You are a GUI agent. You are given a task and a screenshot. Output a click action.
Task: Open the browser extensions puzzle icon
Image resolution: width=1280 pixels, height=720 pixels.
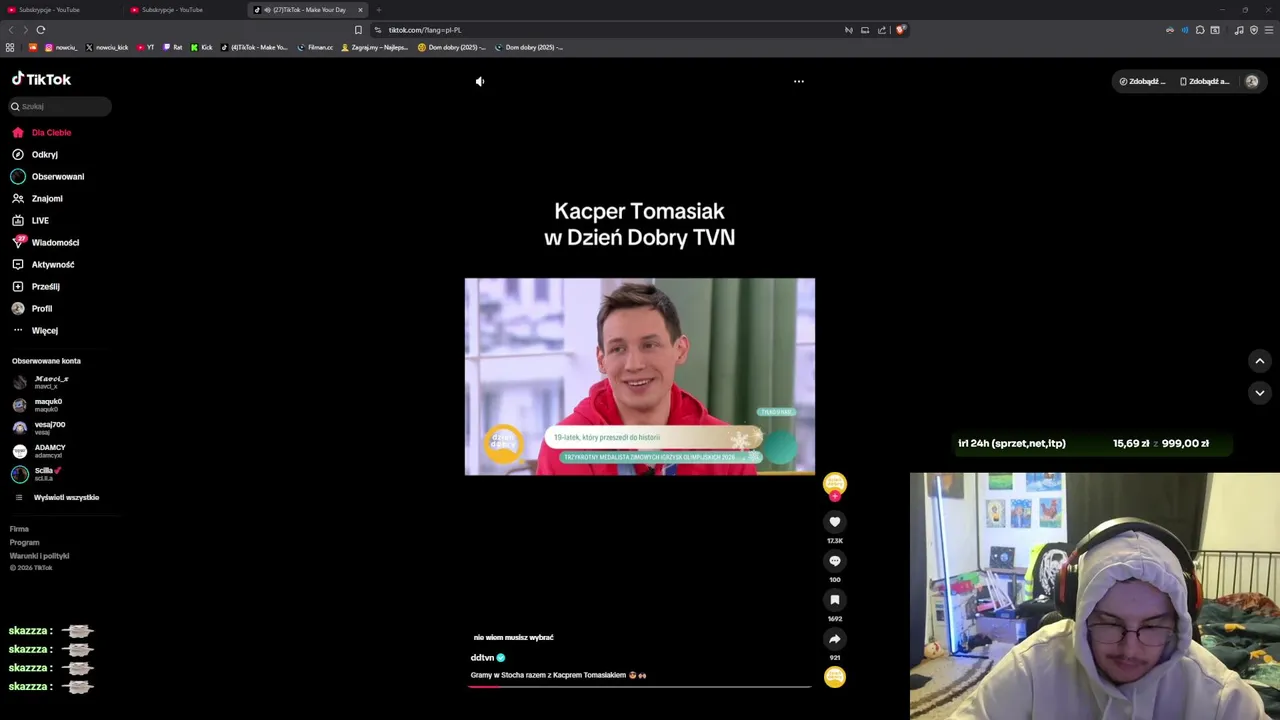pos(1200,30)
